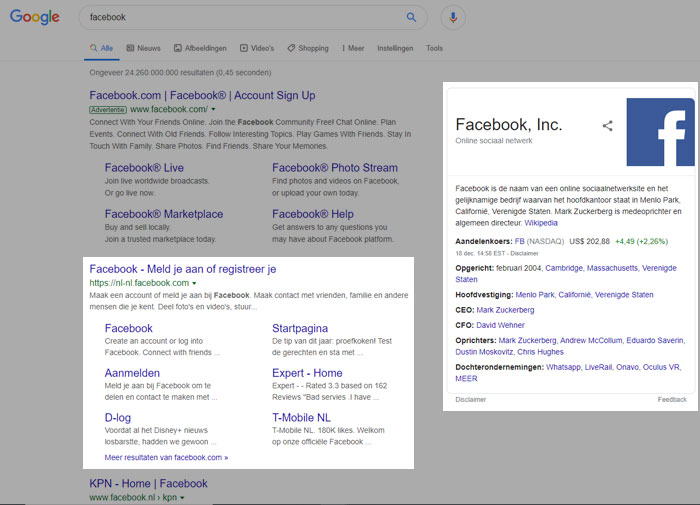
Task: Switch to the Afbeeldingen tab
Action: (x=200, y=48)
